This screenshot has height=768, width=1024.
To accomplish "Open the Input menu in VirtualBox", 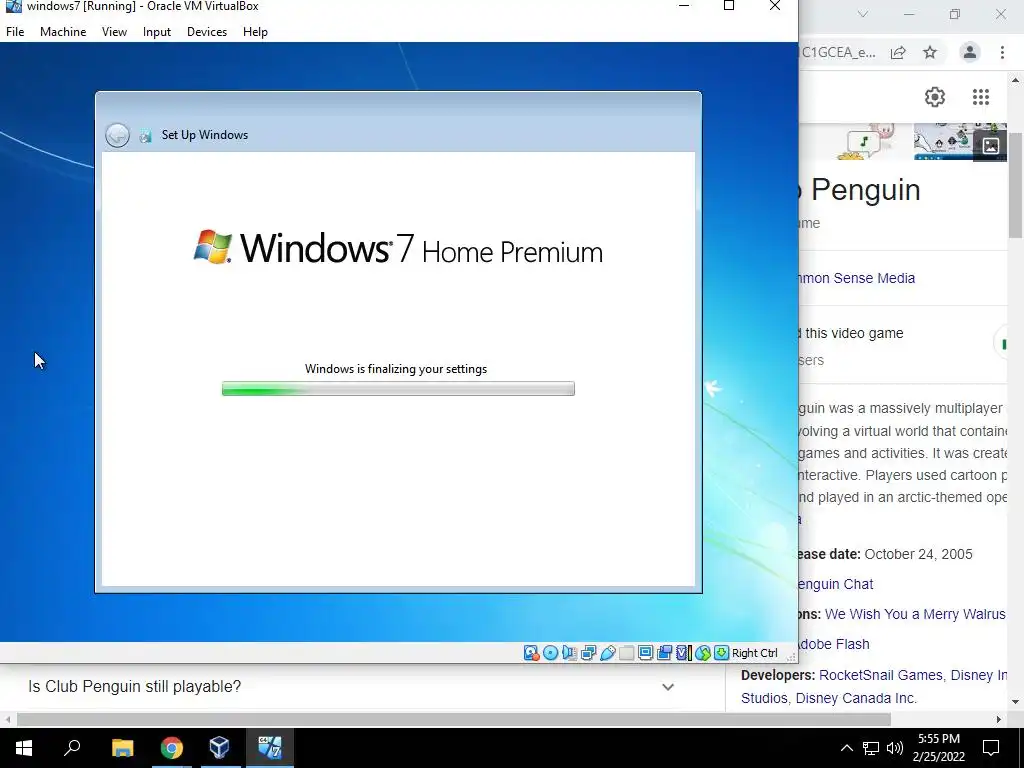I will click(157, 31).
